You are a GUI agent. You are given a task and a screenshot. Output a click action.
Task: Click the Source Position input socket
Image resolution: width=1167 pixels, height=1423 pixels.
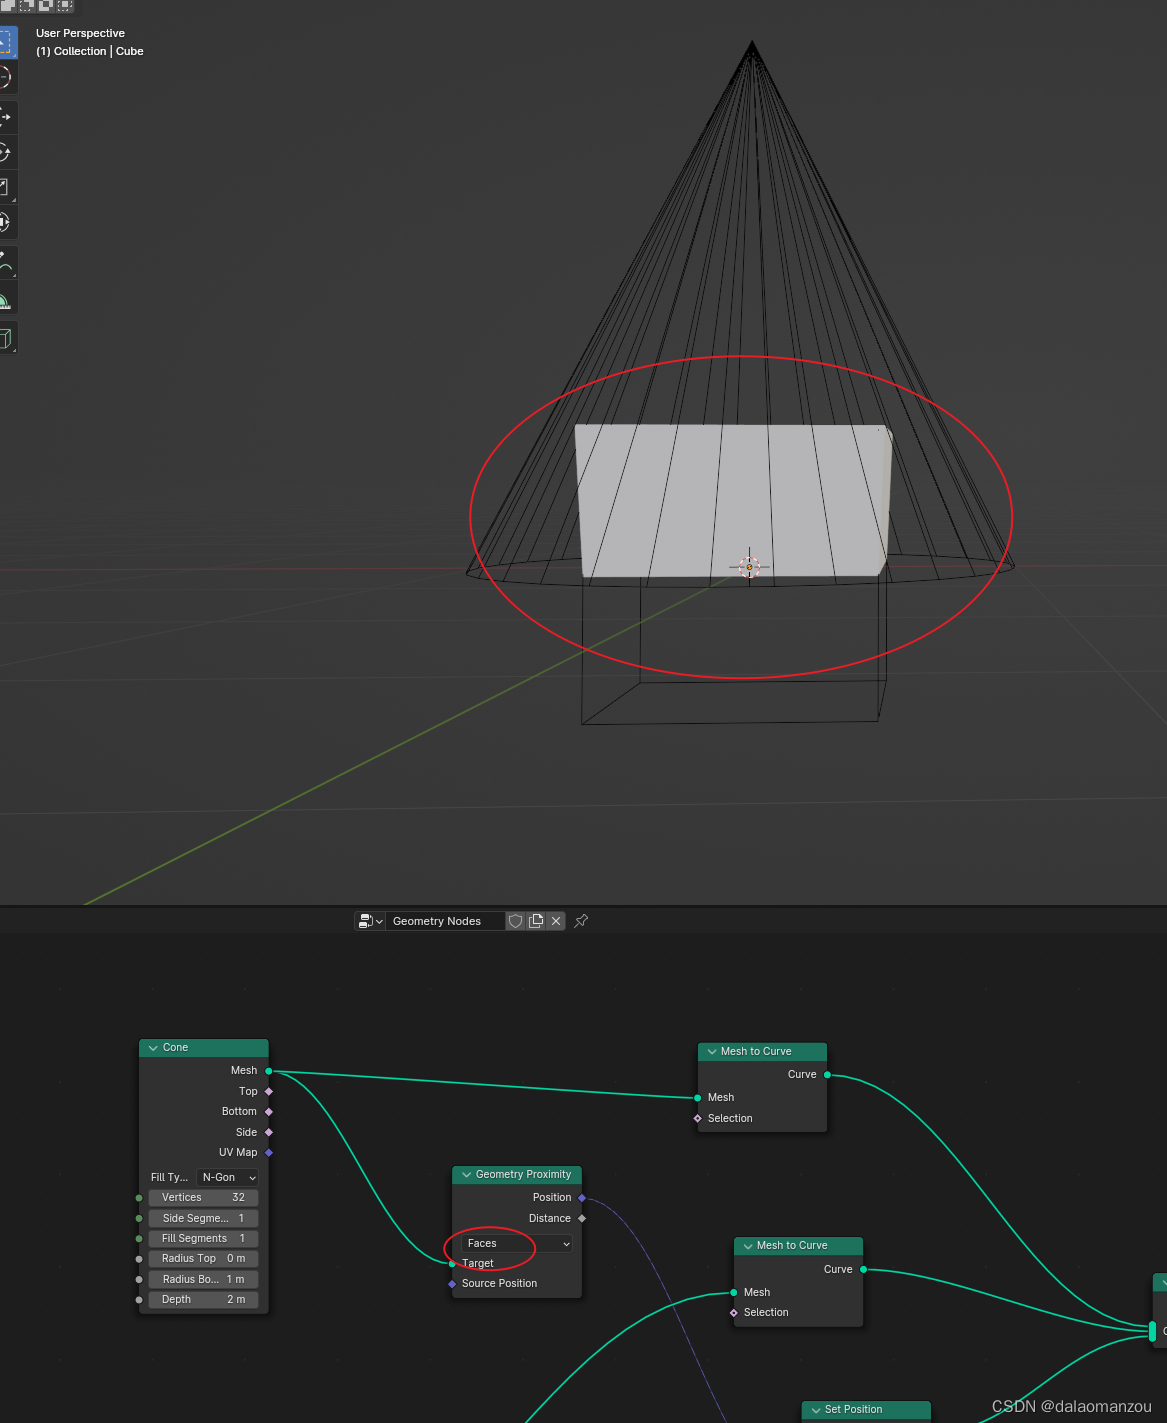point(452,1284)
